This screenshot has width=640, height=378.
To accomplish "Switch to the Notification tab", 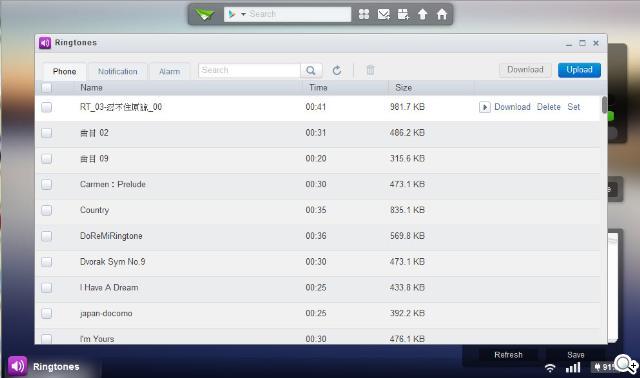I will [118, 71].
